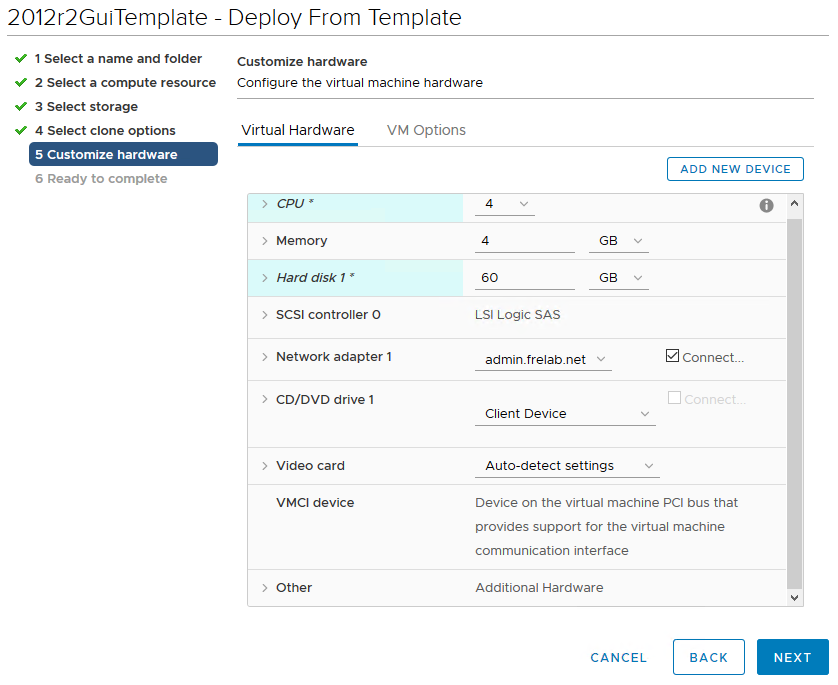Expand the Memory settings row
The width and height of the screenshot is (838, 685).
(x=264, y=241)
